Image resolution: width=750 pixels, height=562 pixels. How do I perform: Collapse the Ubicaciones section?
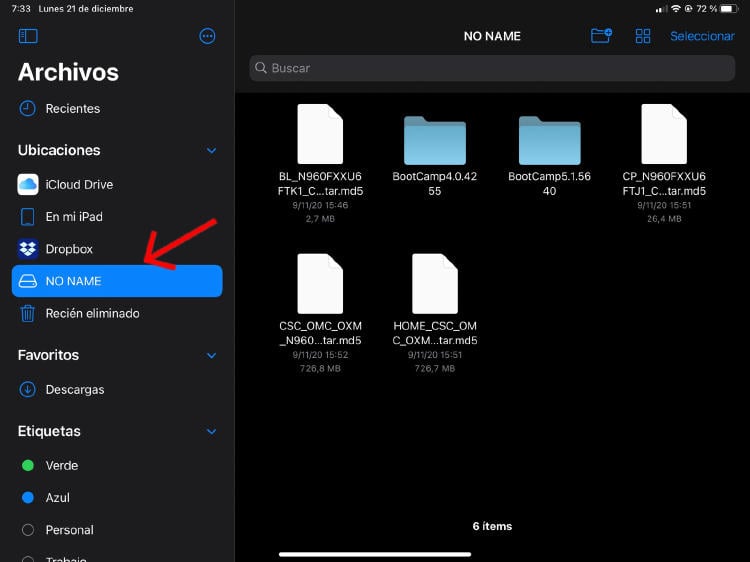tap(211, 151)
